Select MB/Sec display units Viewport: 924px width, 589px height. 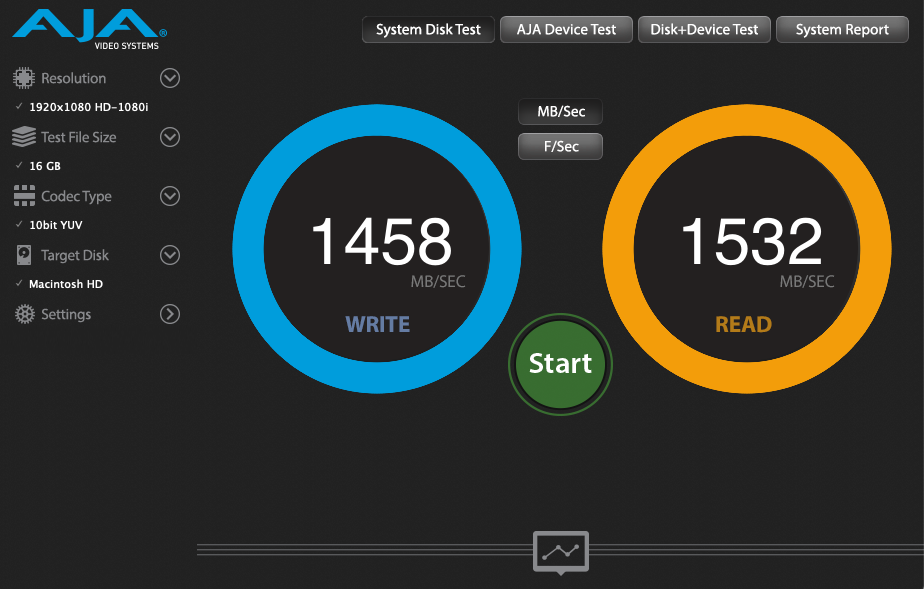pos(560,112)
